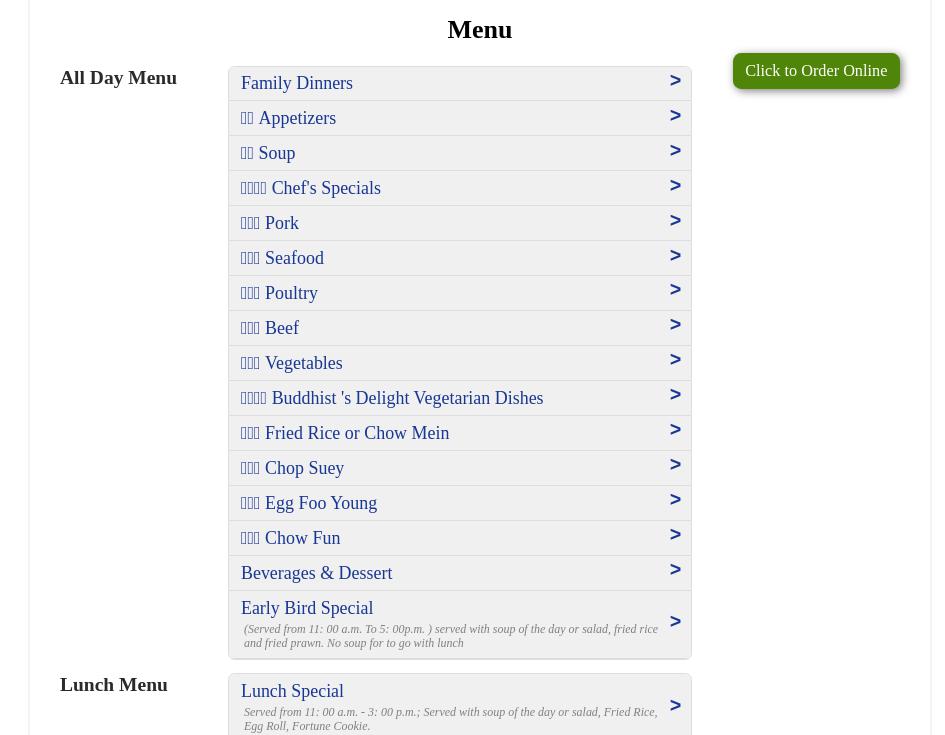Image resolution: width=945 pixels, height=735 pixels.
Task: Click the All Day Menu heading
Action: [x=118, y=78]
